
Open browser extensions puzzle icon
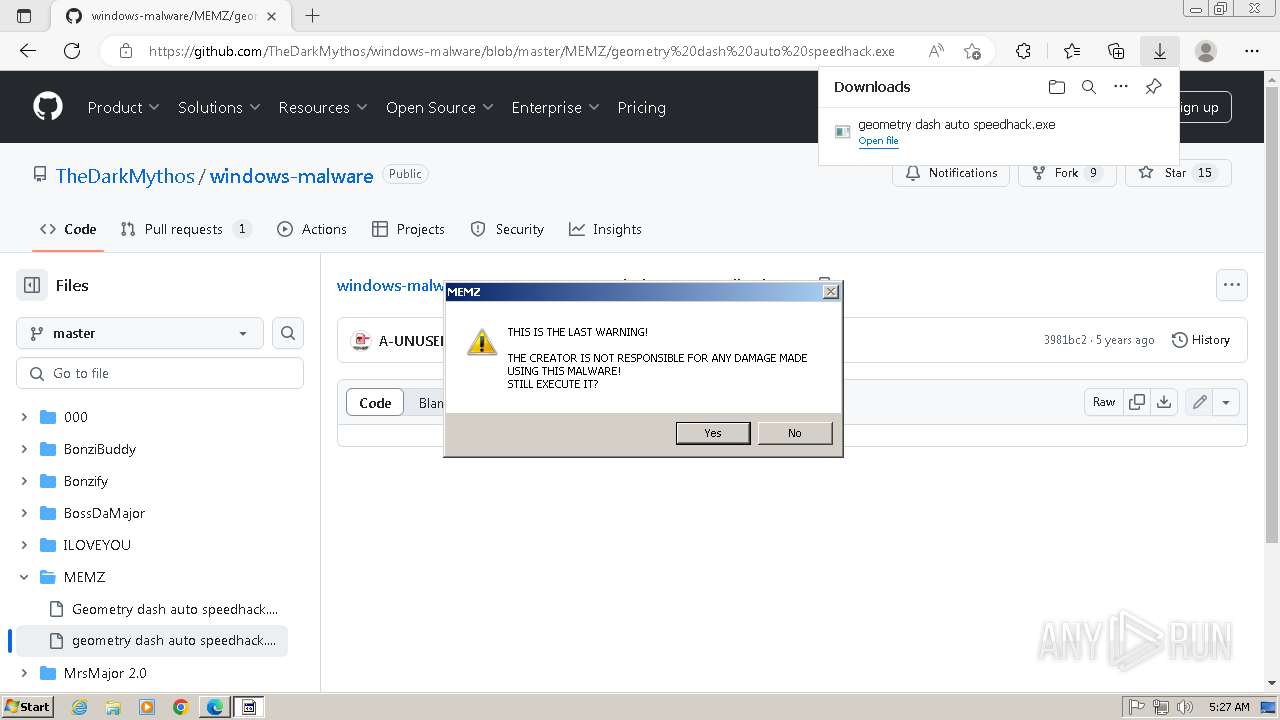pyautogui.click(x=1023, y=51)
